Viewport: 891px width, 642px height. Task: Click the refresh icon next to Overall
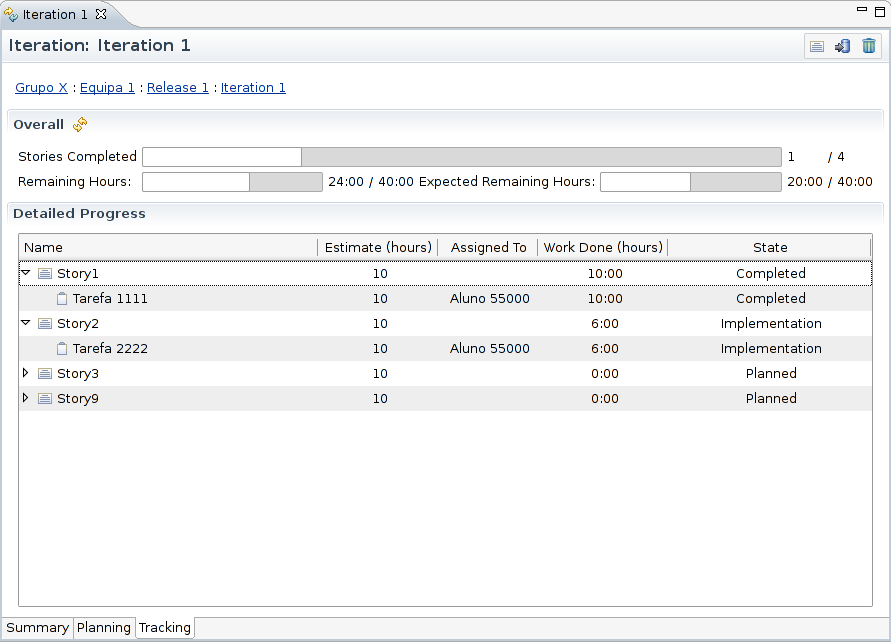tap(80, 125)
